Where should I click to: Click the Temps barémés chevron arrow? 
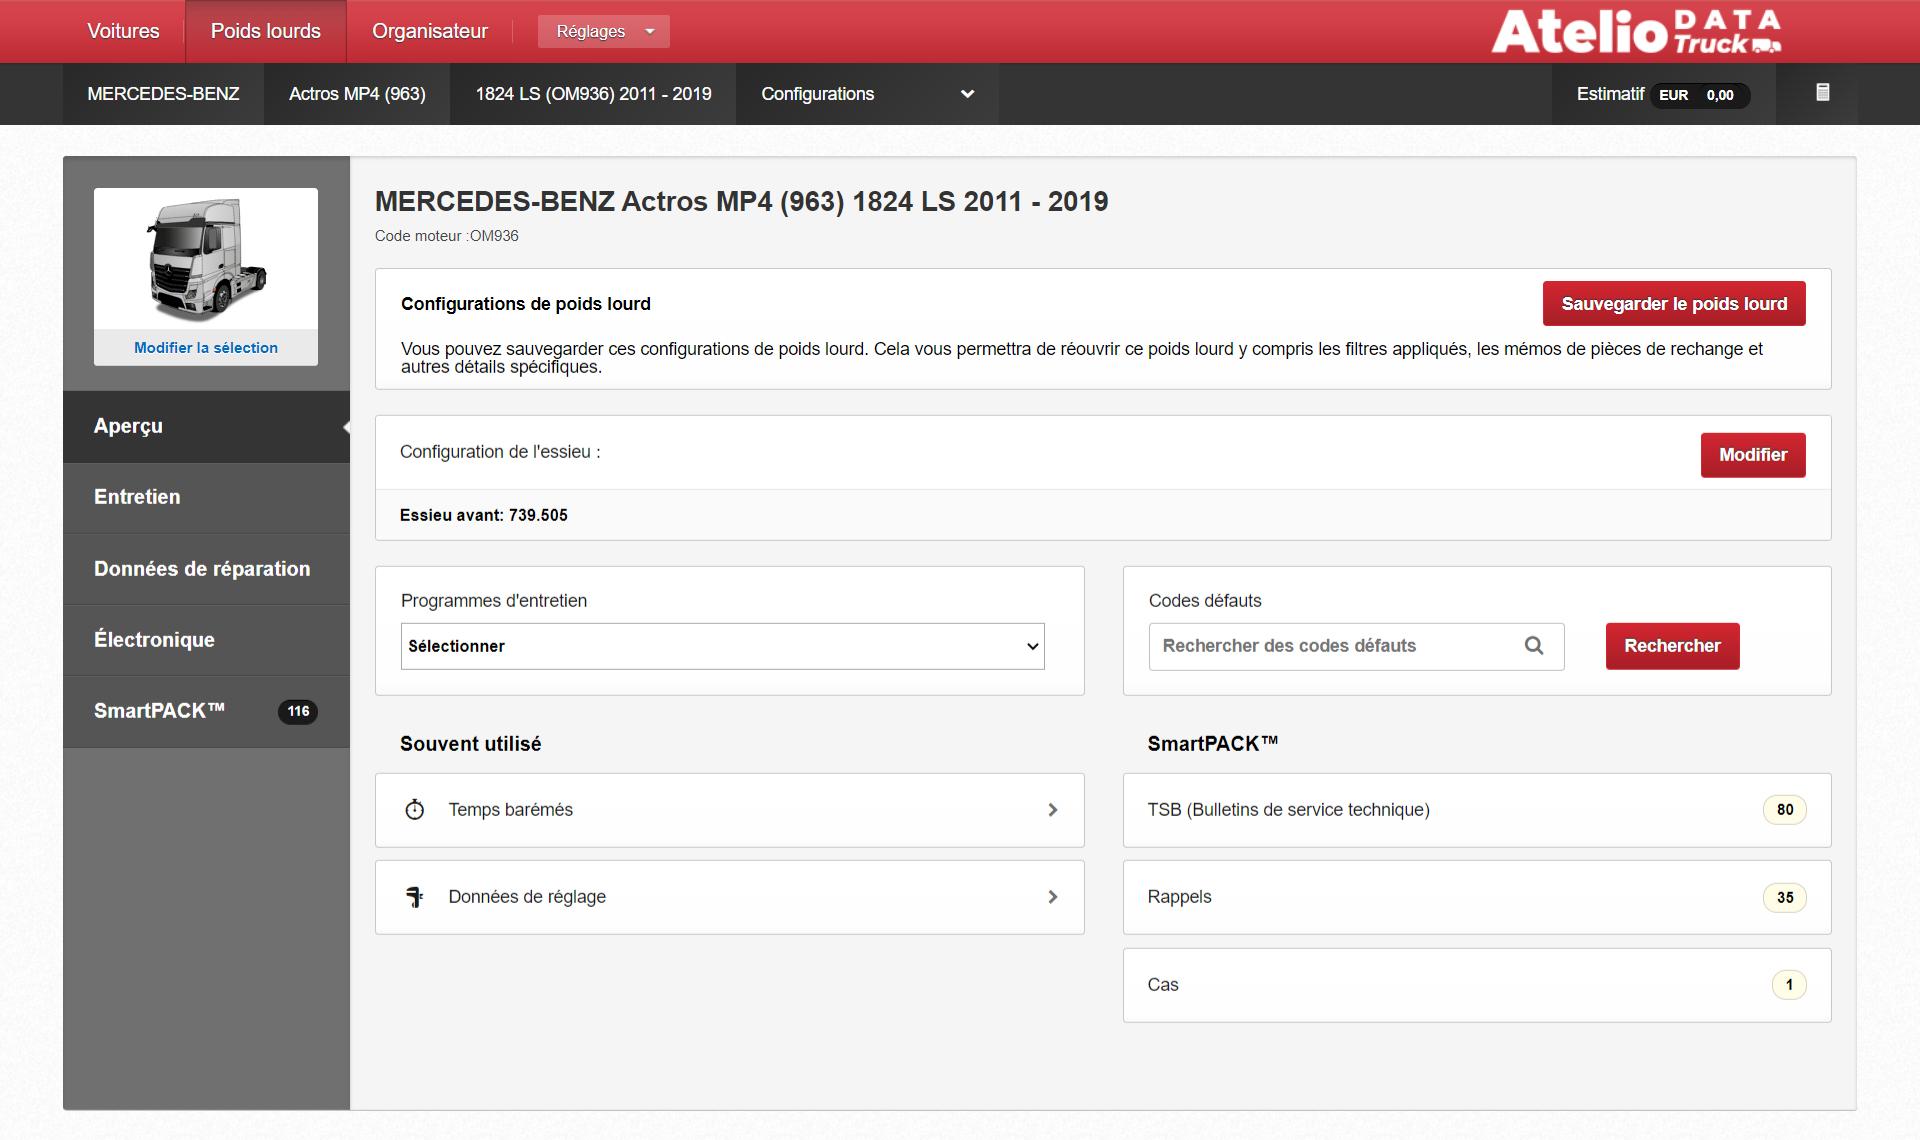pos(1052,810)
